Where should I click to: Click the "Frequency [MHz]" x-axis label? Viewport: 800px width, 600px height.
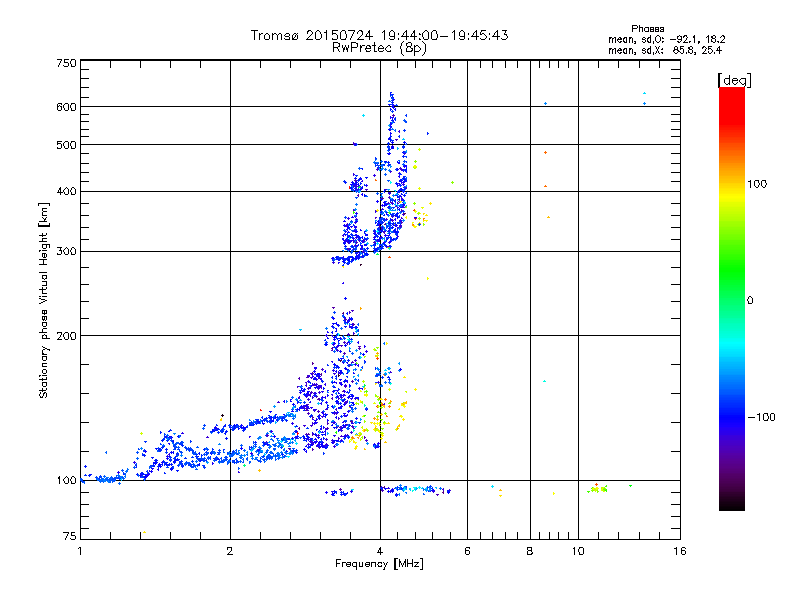tap(379, 564)
